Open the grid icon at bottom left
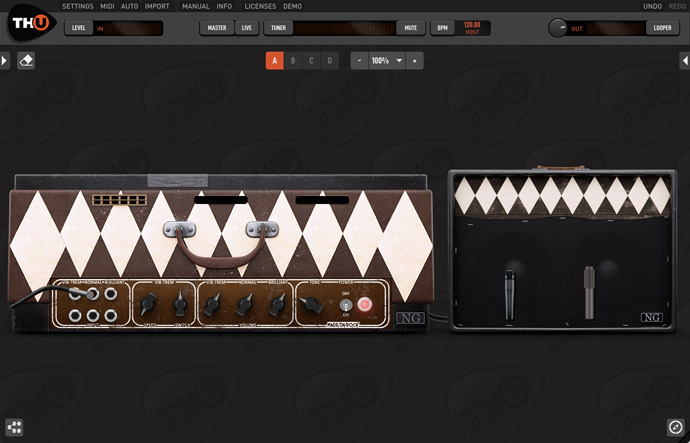 coord(13,428)
